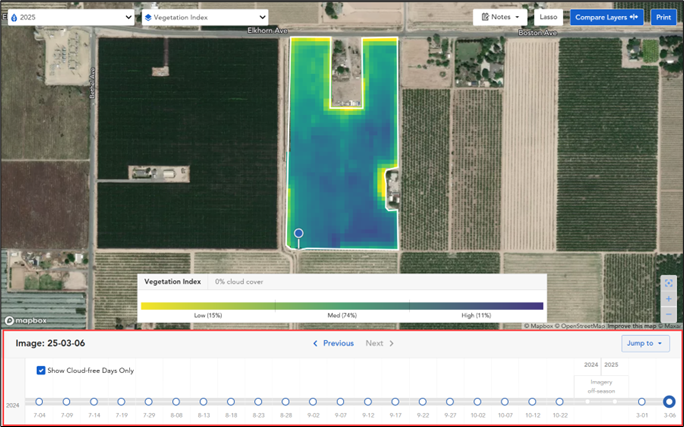Open the 2025 season dropdown
684x427 pixels.
coord(70,18)
